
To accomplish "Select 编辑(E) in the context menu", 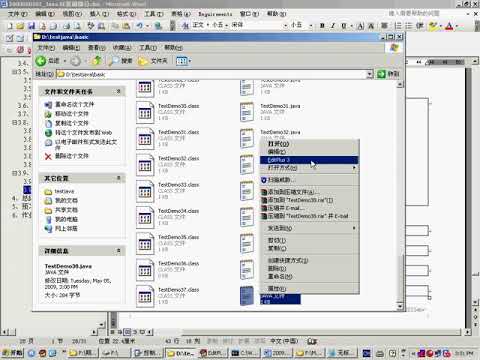I will 309,152.
